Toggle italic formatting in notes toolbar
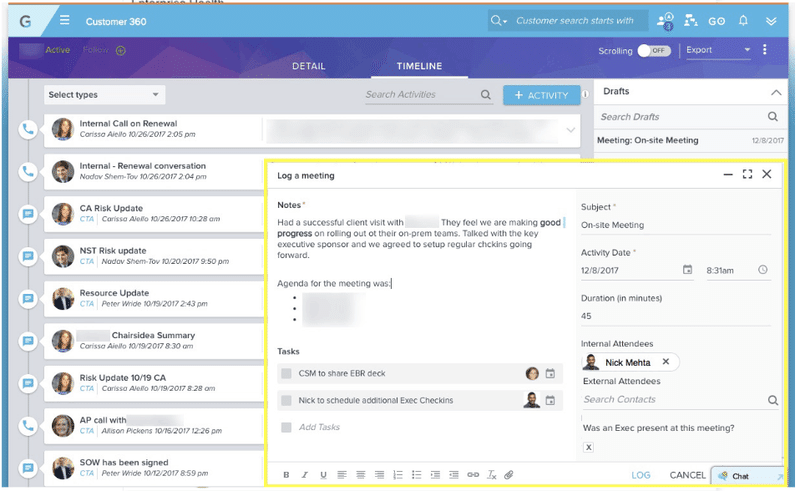This screenshot has width=800, height=491. pos(305,475)
